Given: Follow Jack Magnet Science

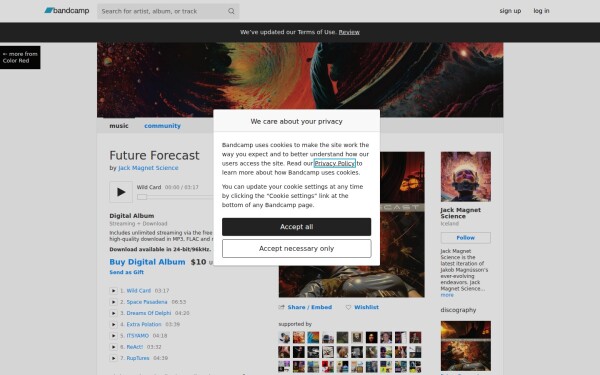Looking at the screenshot, I should (x=466, y=238).
